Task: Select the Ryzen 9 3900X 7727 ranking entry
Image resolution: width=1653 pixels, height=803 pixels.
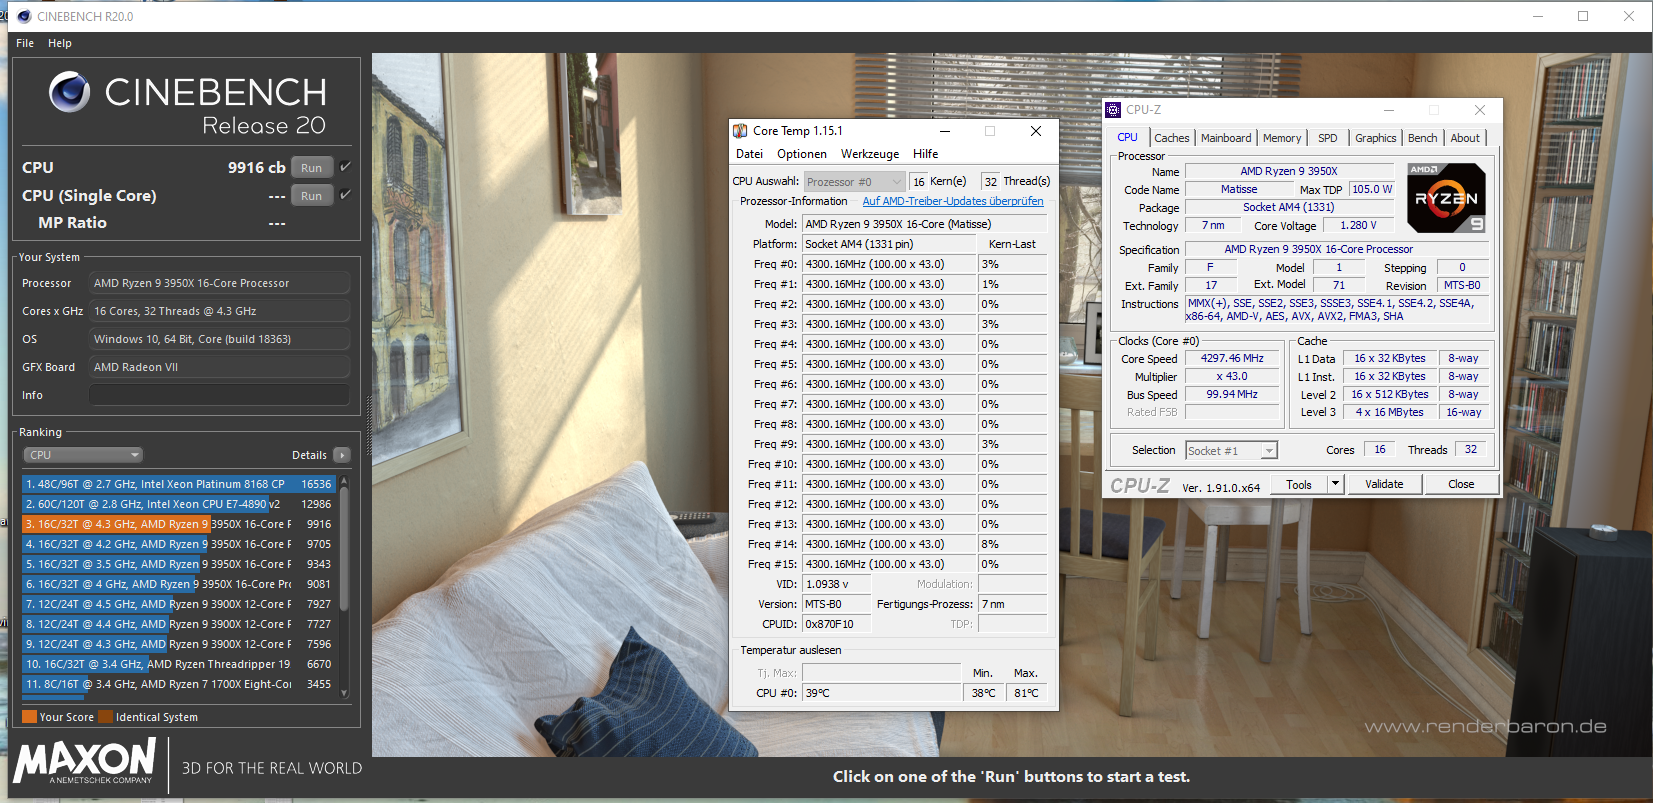Action: (178, 624)
